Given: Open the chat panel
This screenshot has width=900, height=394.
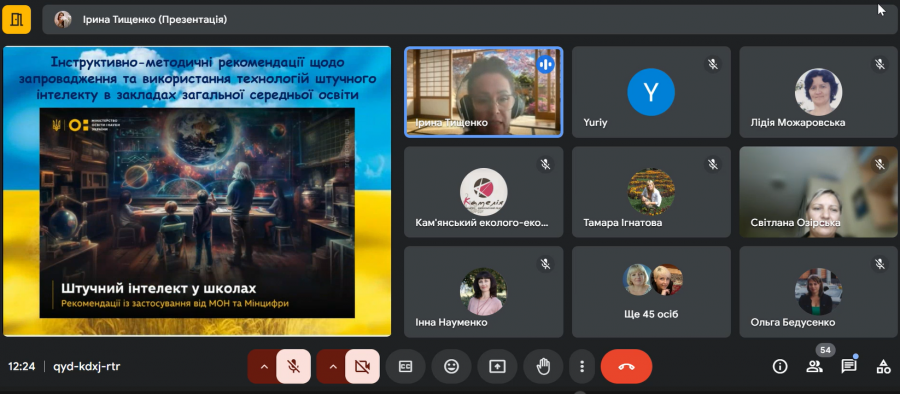Looking at the screenshot, I should point(849,366).
